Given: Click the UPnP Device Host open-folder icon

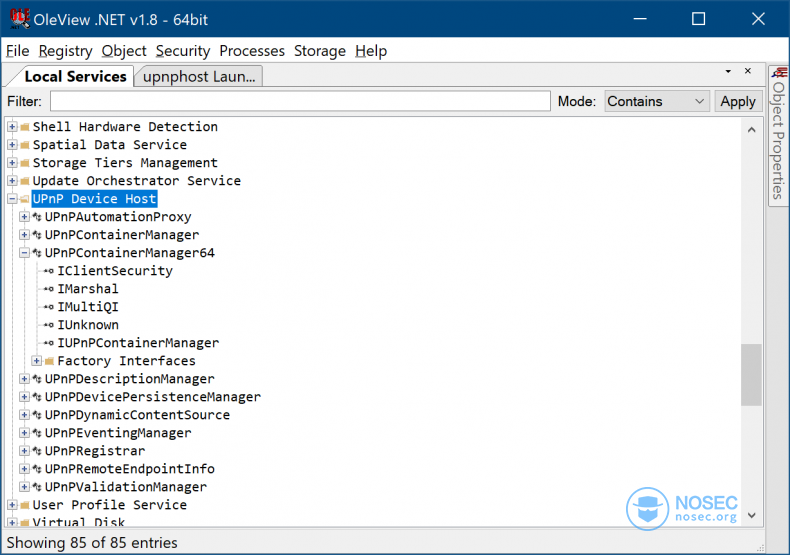Looking at the screenshot, I should [24, 199].
